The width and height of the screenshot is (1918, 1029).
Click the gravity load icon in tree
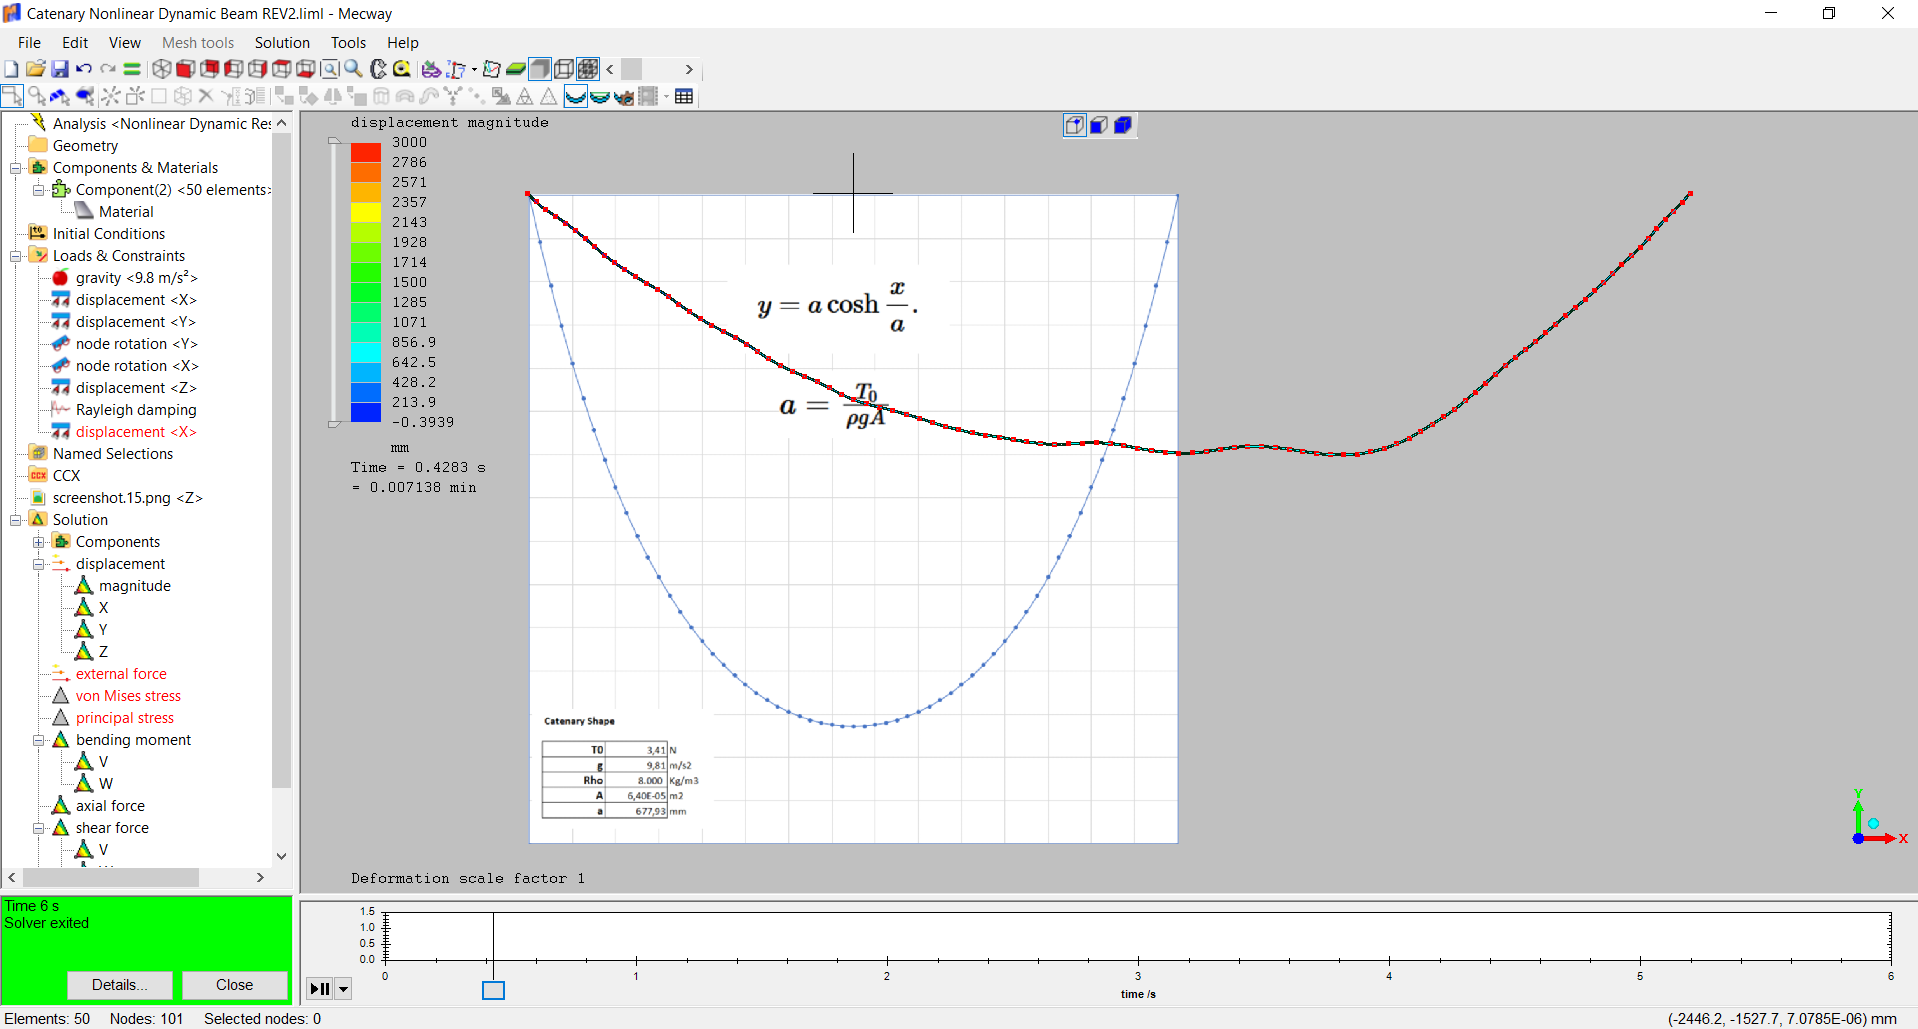pyautogui.click(x=61, y=278)
